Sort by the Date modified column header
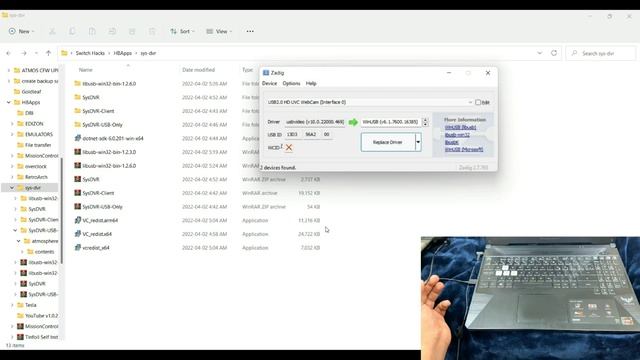This screenshot has height=360, width=640. (198, 70)
